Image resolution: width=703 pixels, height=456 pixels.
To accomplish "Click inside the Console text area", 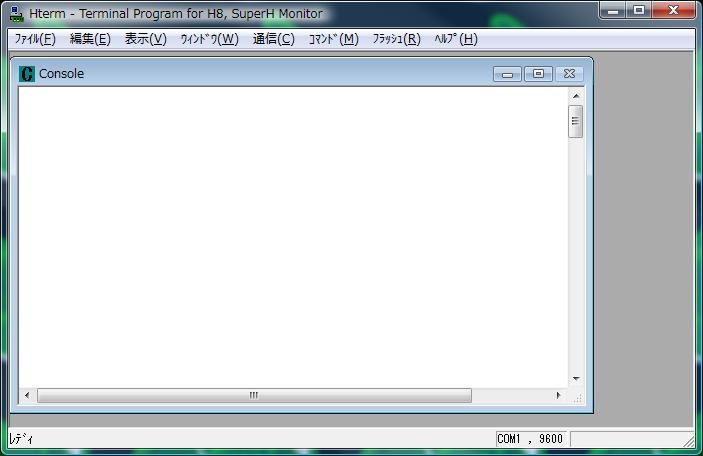I will click(x=290, y=235).
